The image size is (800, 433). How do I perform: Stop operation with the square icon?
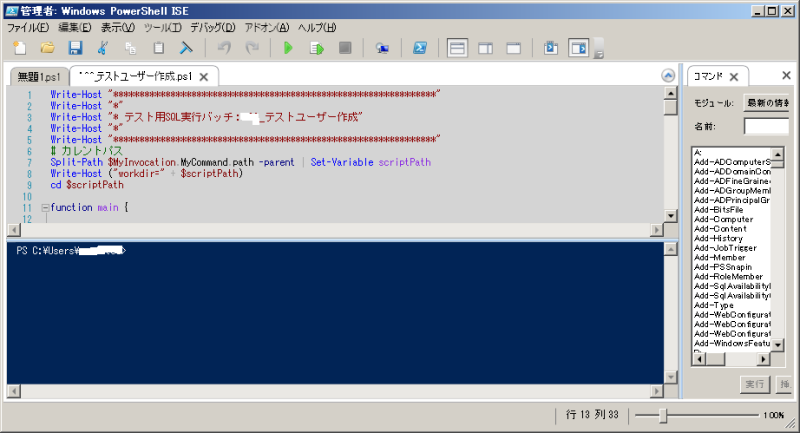pyautogui.click(x=345, y=48)
